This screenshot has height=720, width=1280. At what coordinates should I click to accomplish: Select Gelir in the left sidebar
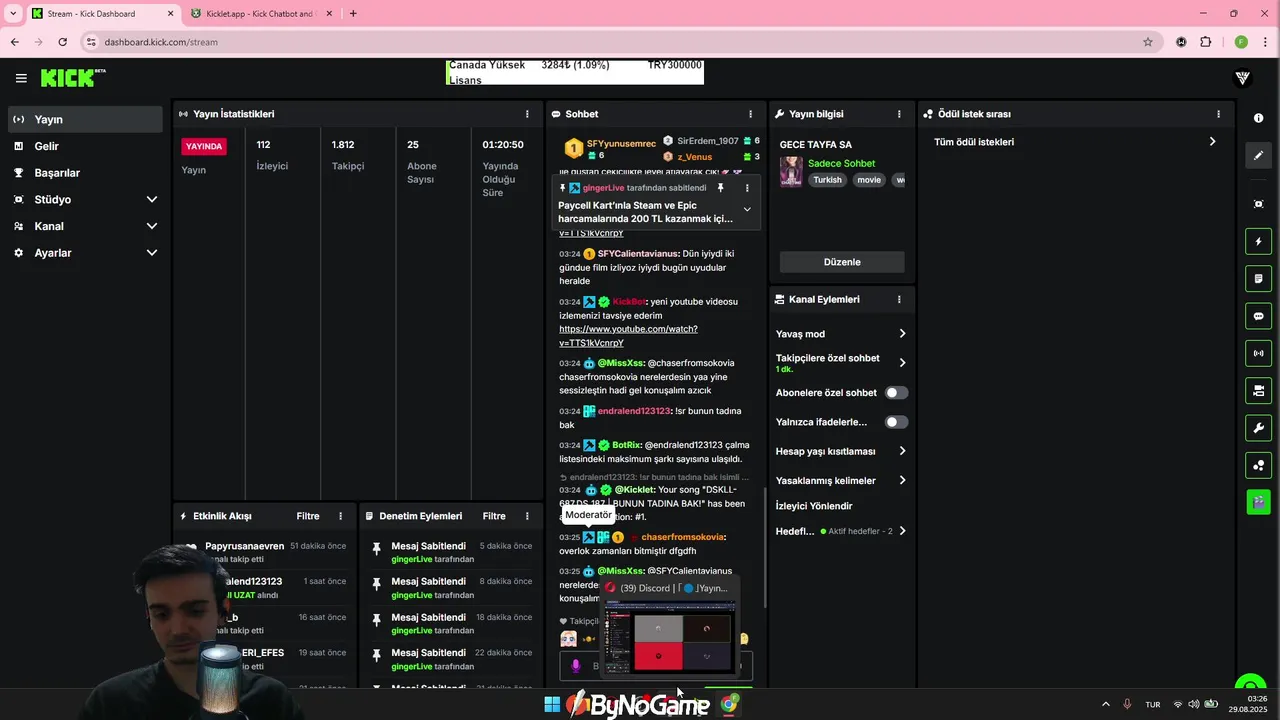(x=85, y=146)
